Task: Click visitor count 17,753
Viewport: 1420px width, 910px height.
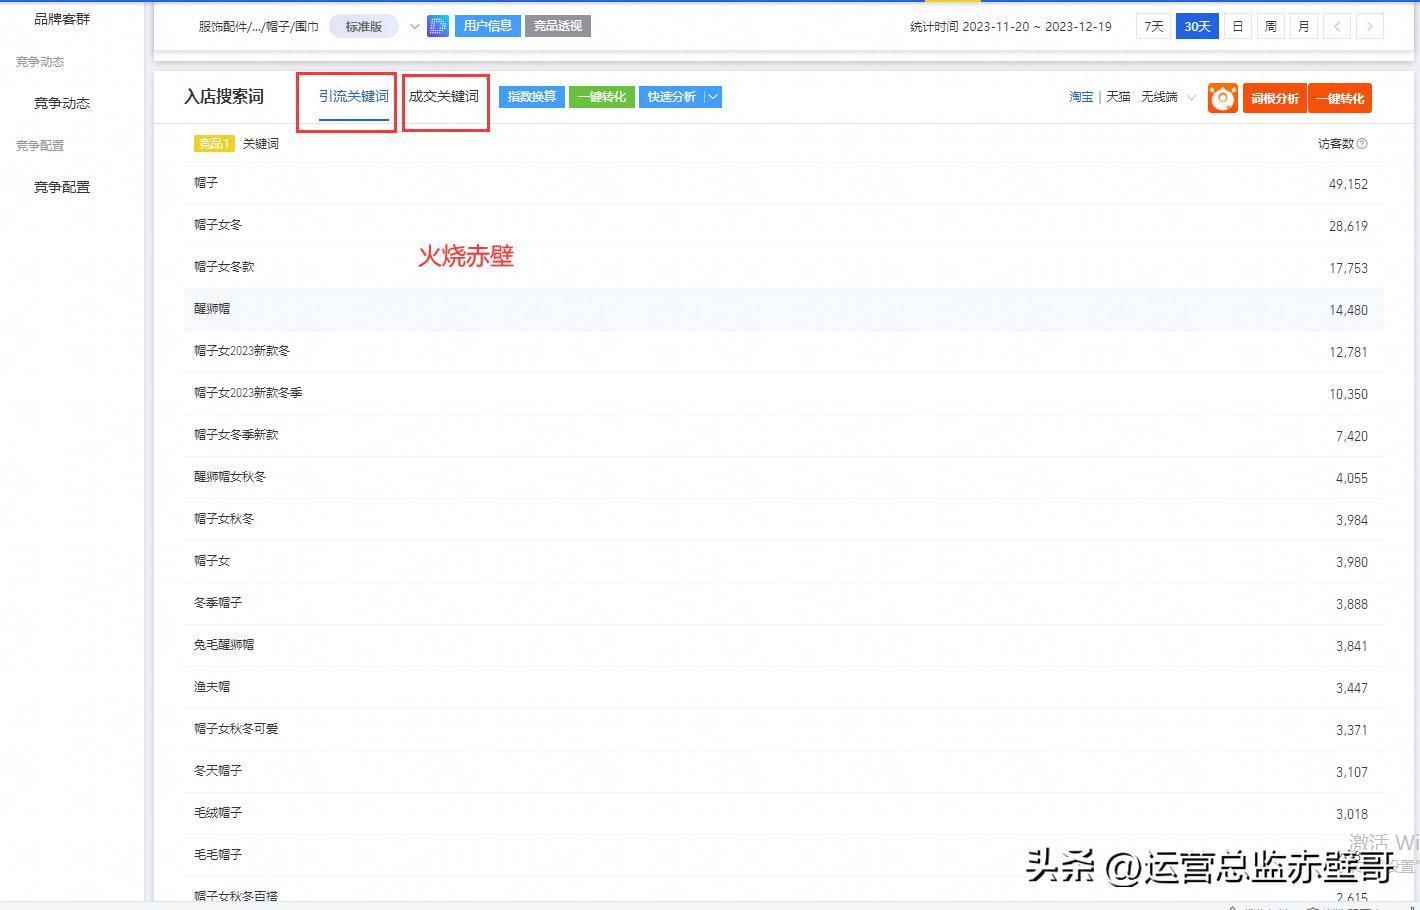Action: [x=1348, y=268]
